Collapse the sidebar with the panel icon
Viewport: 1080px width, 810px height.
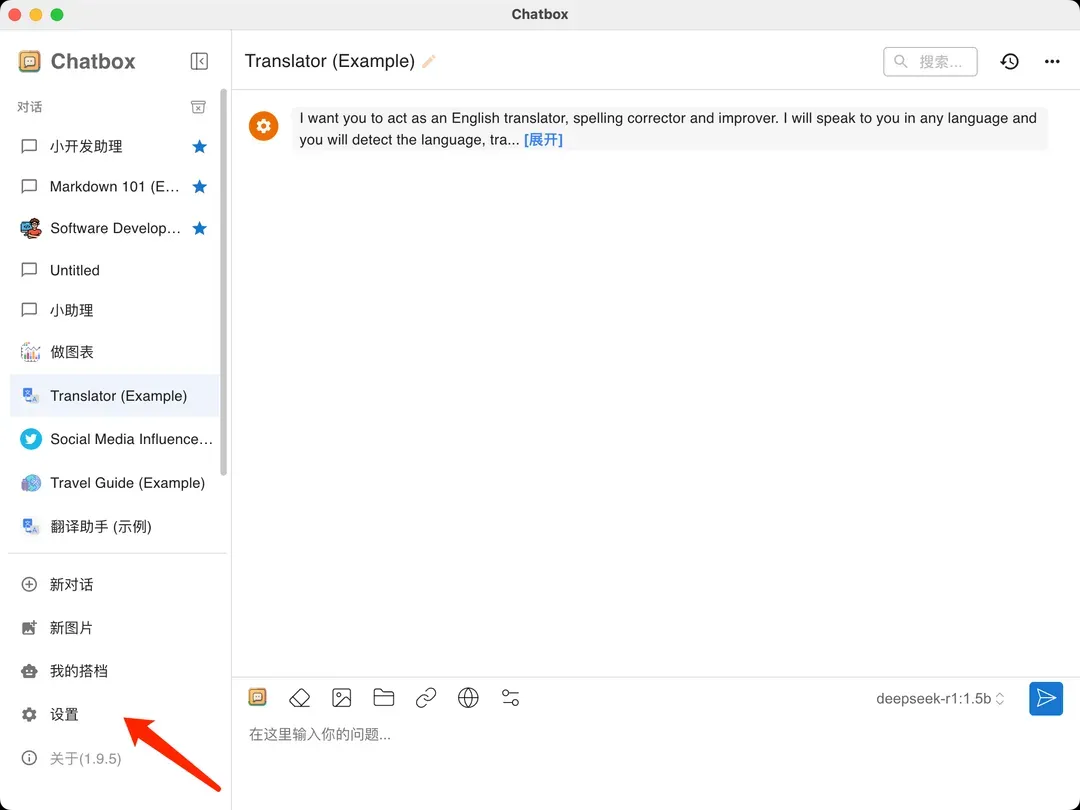199,61
